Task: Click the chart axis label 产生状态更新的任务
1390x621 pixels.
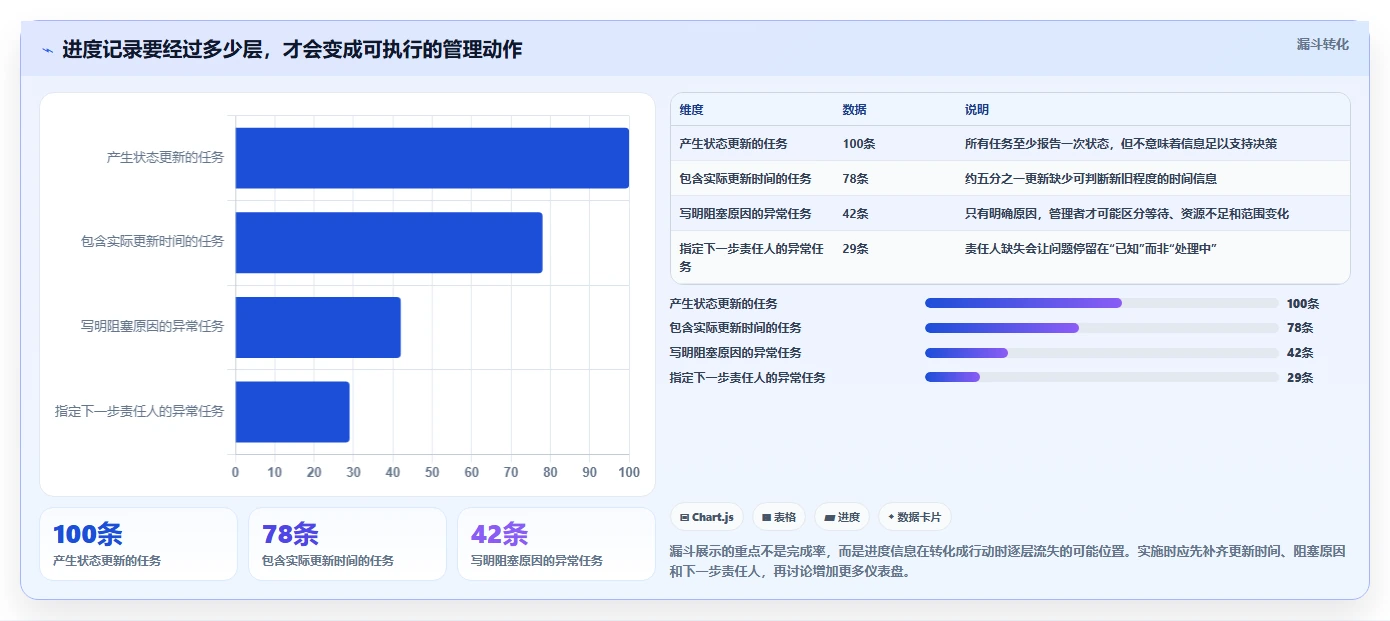Action: (166, 158)
